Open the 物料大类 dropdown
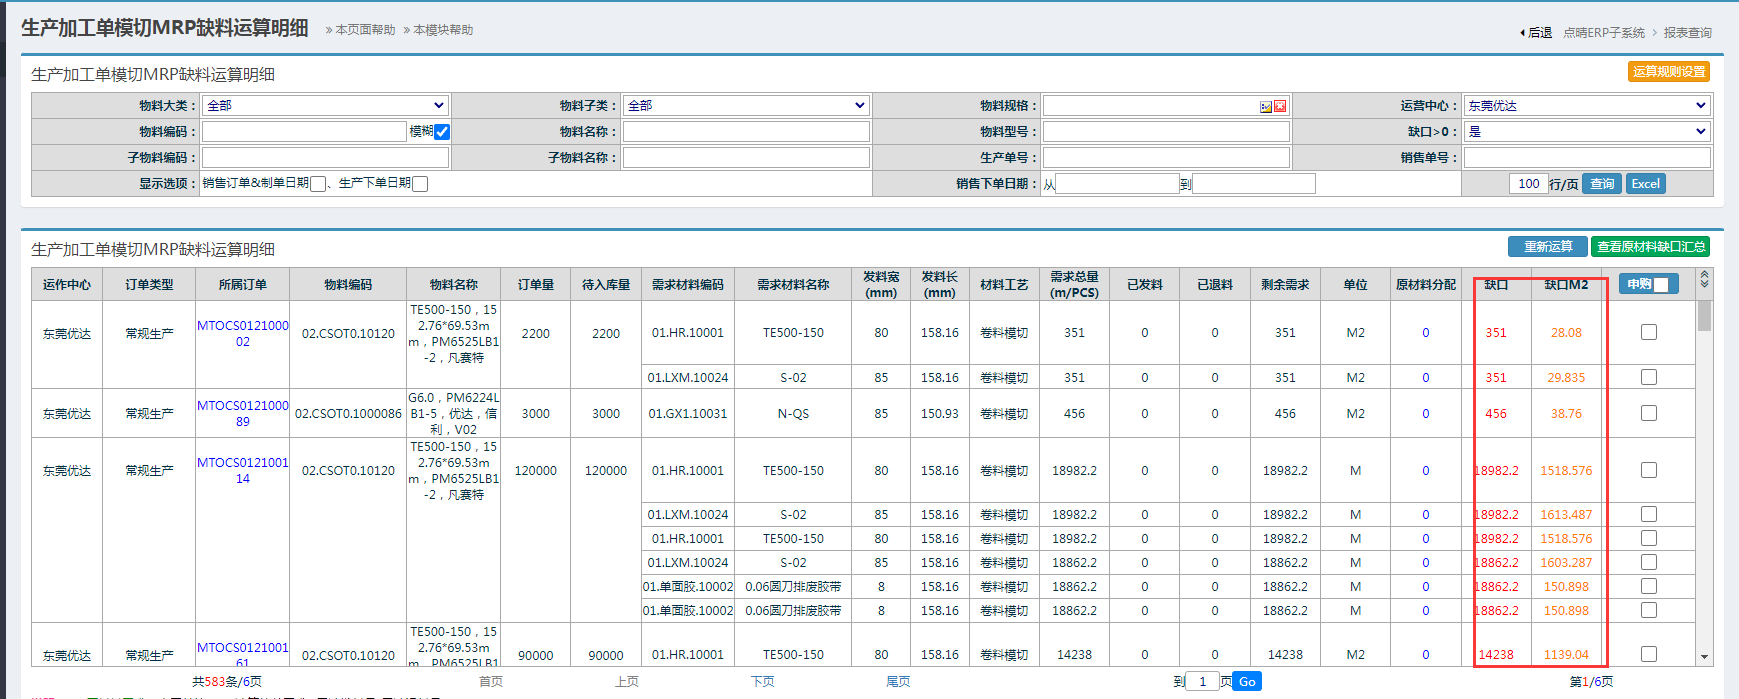1739x699 pixels. pos(325,106)
